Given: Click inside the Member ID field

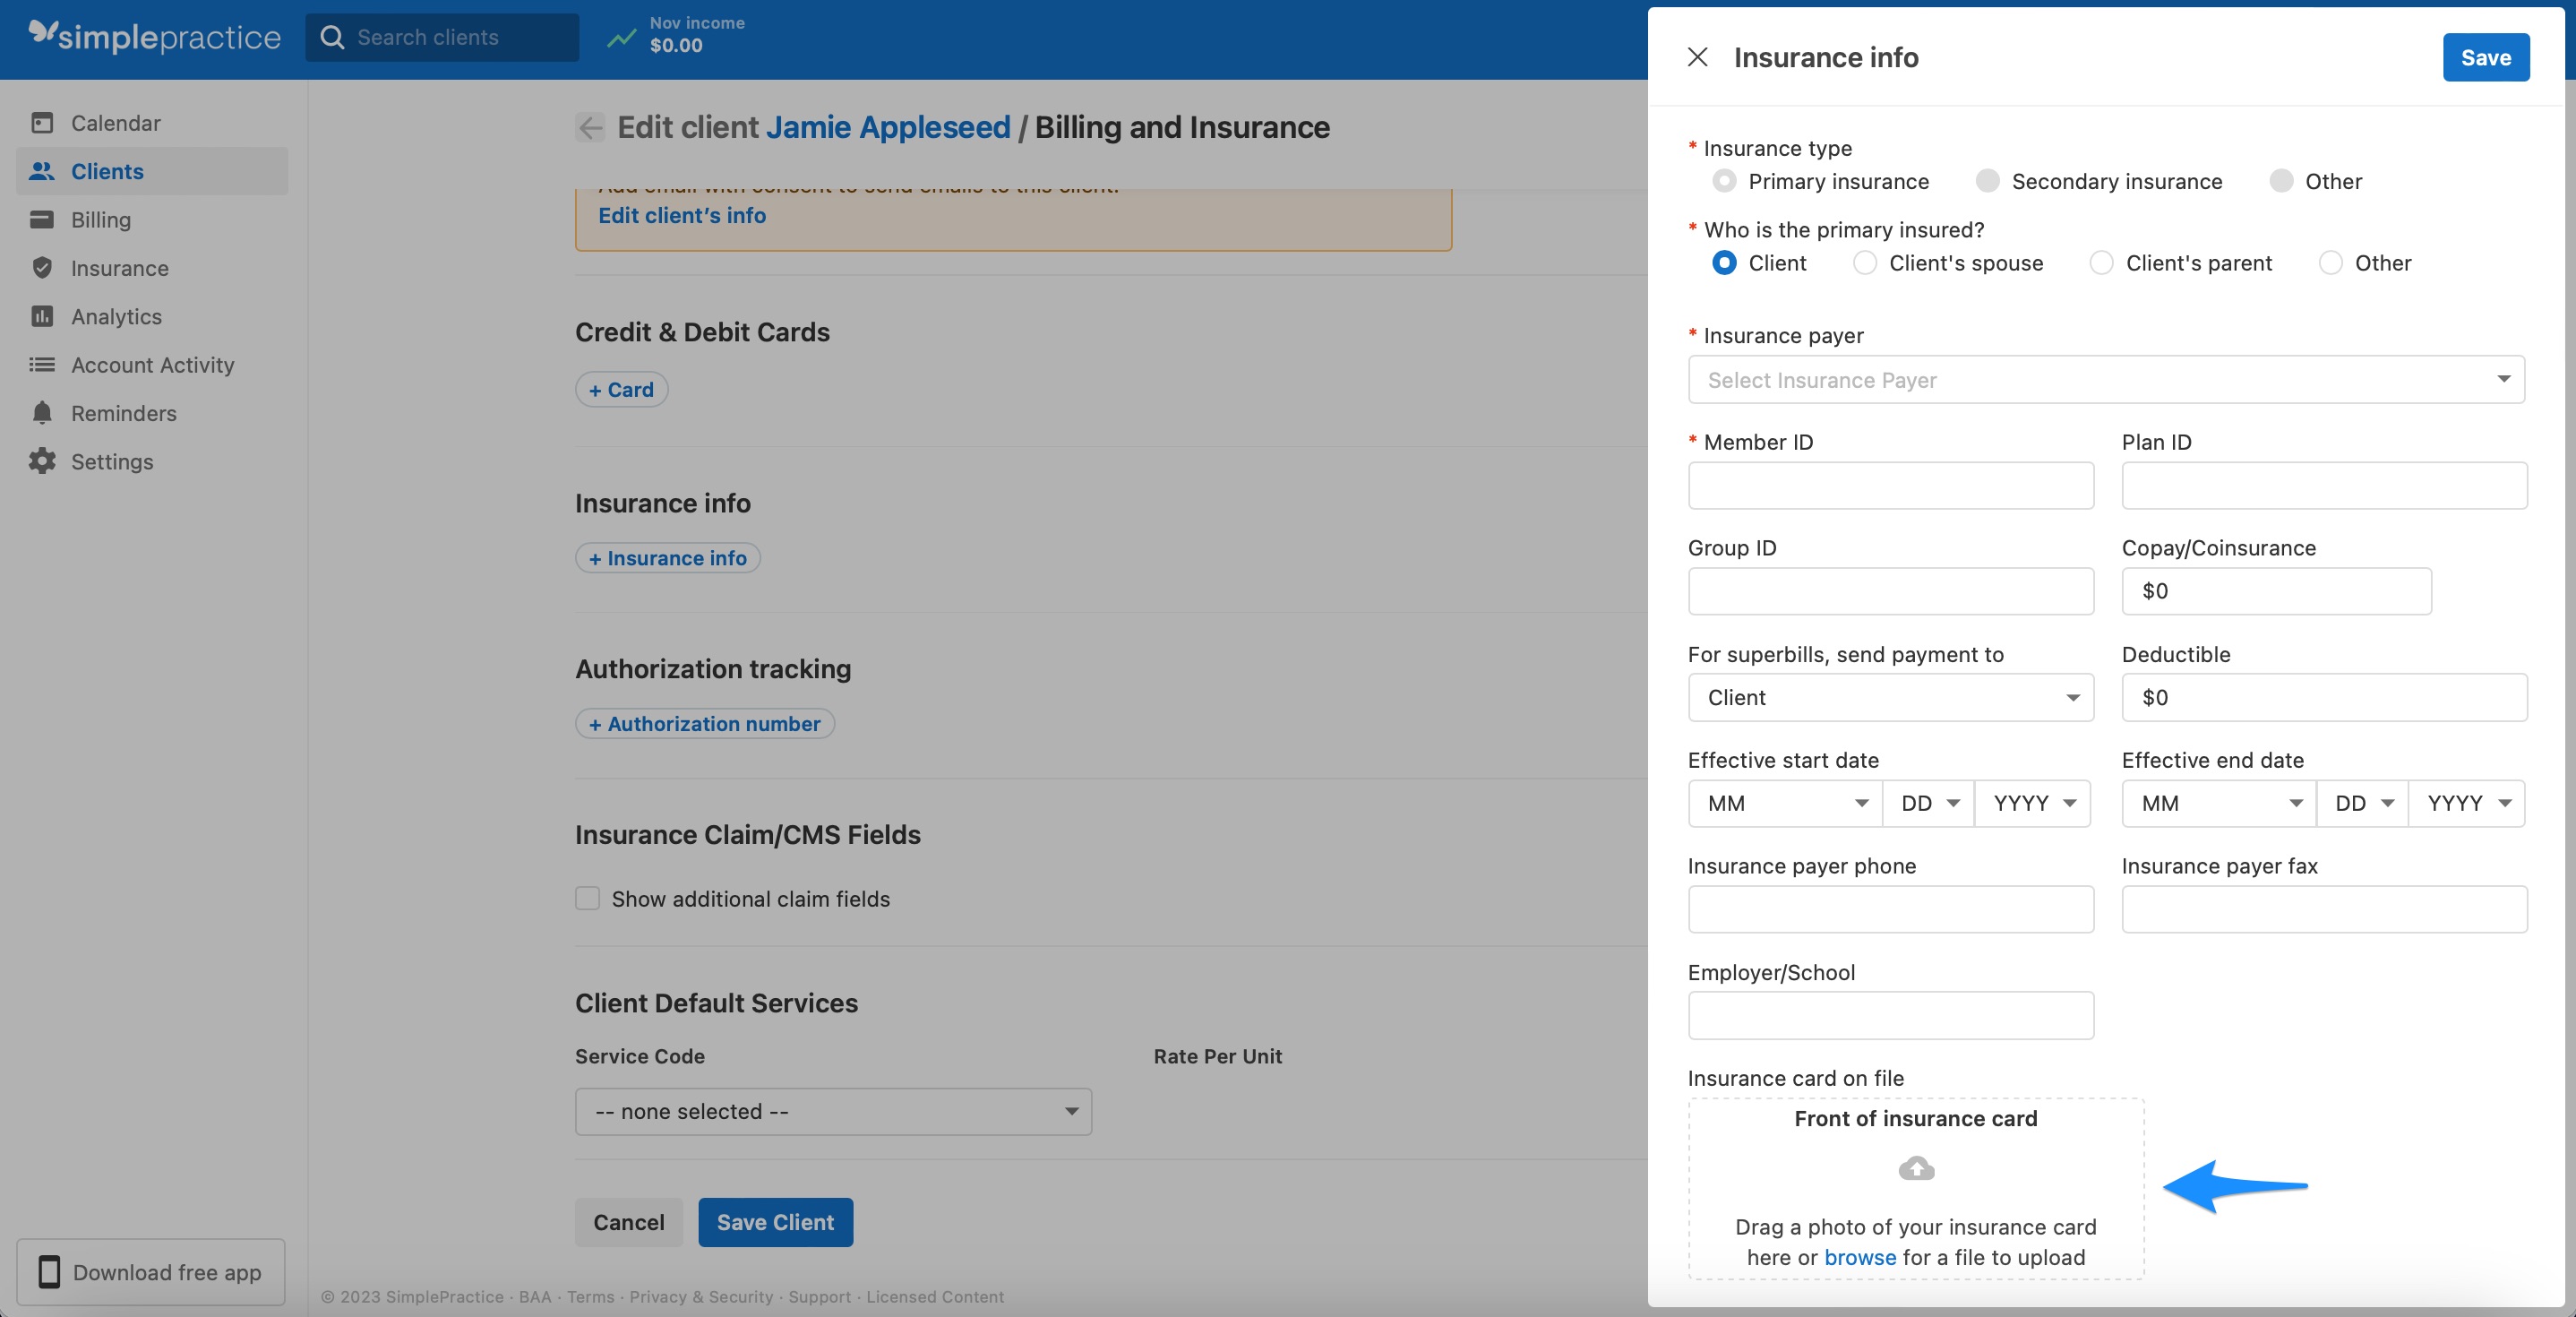Looking at the screenshot, I should tap(1889, 485).
